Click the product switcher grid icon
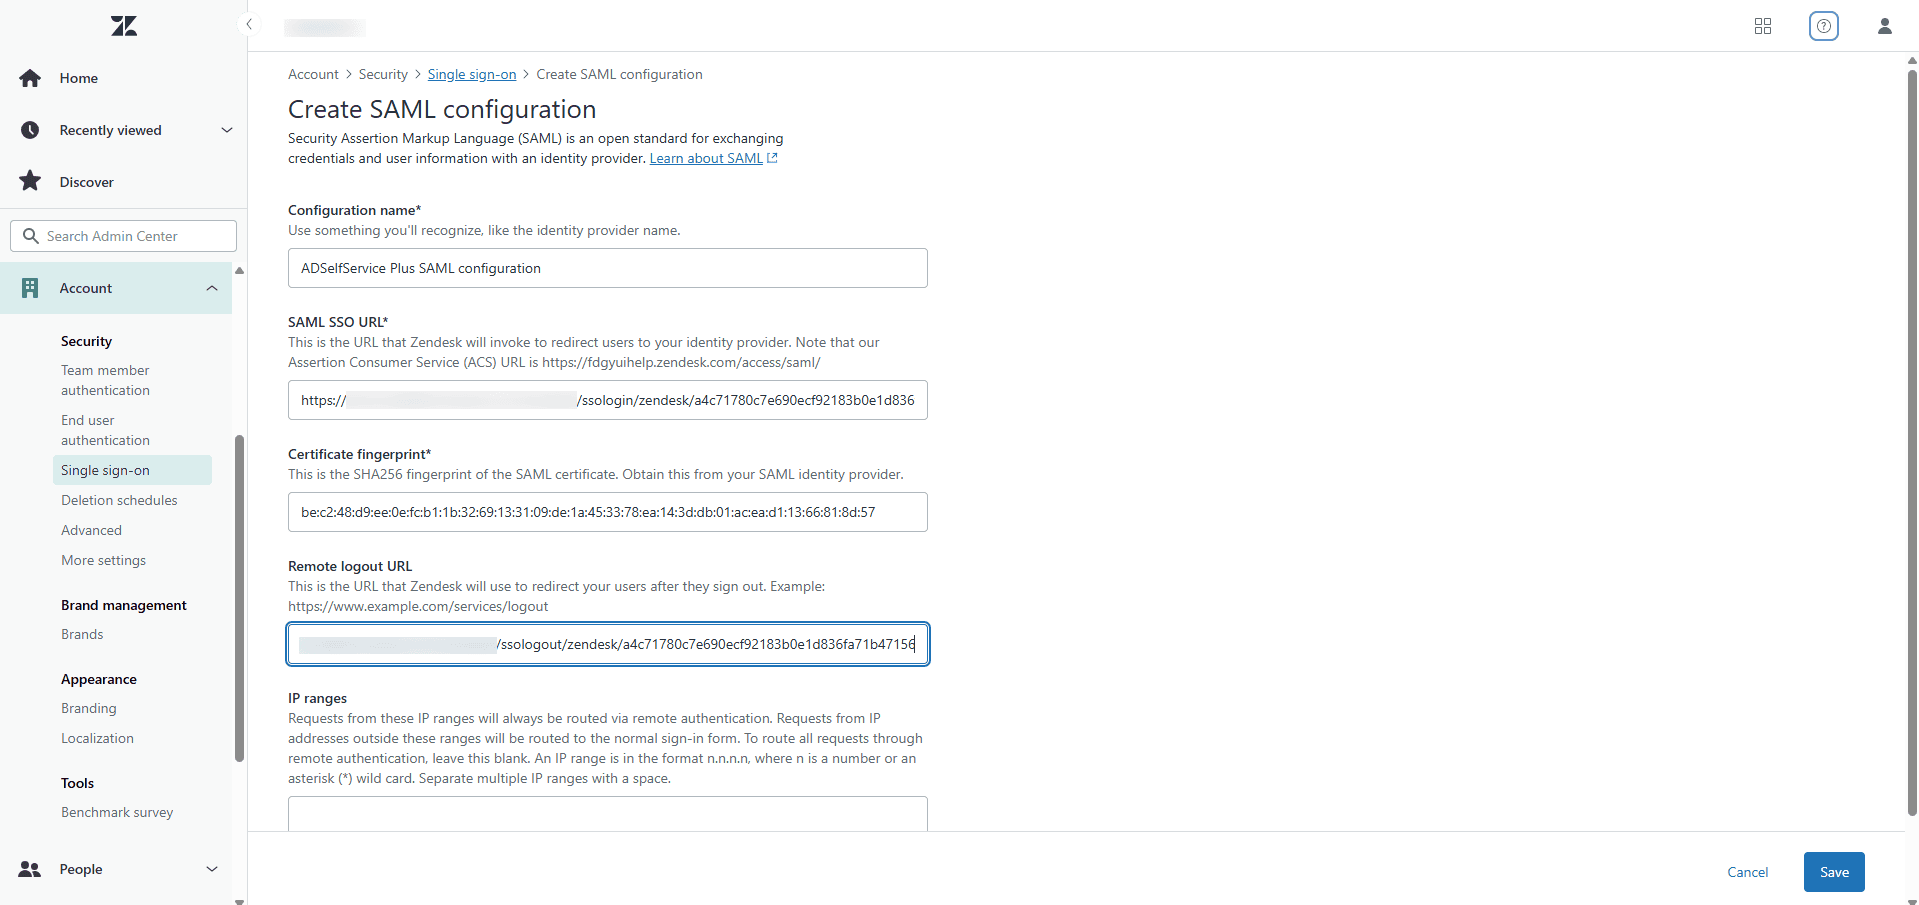1919x905 pixels. 1763,26
